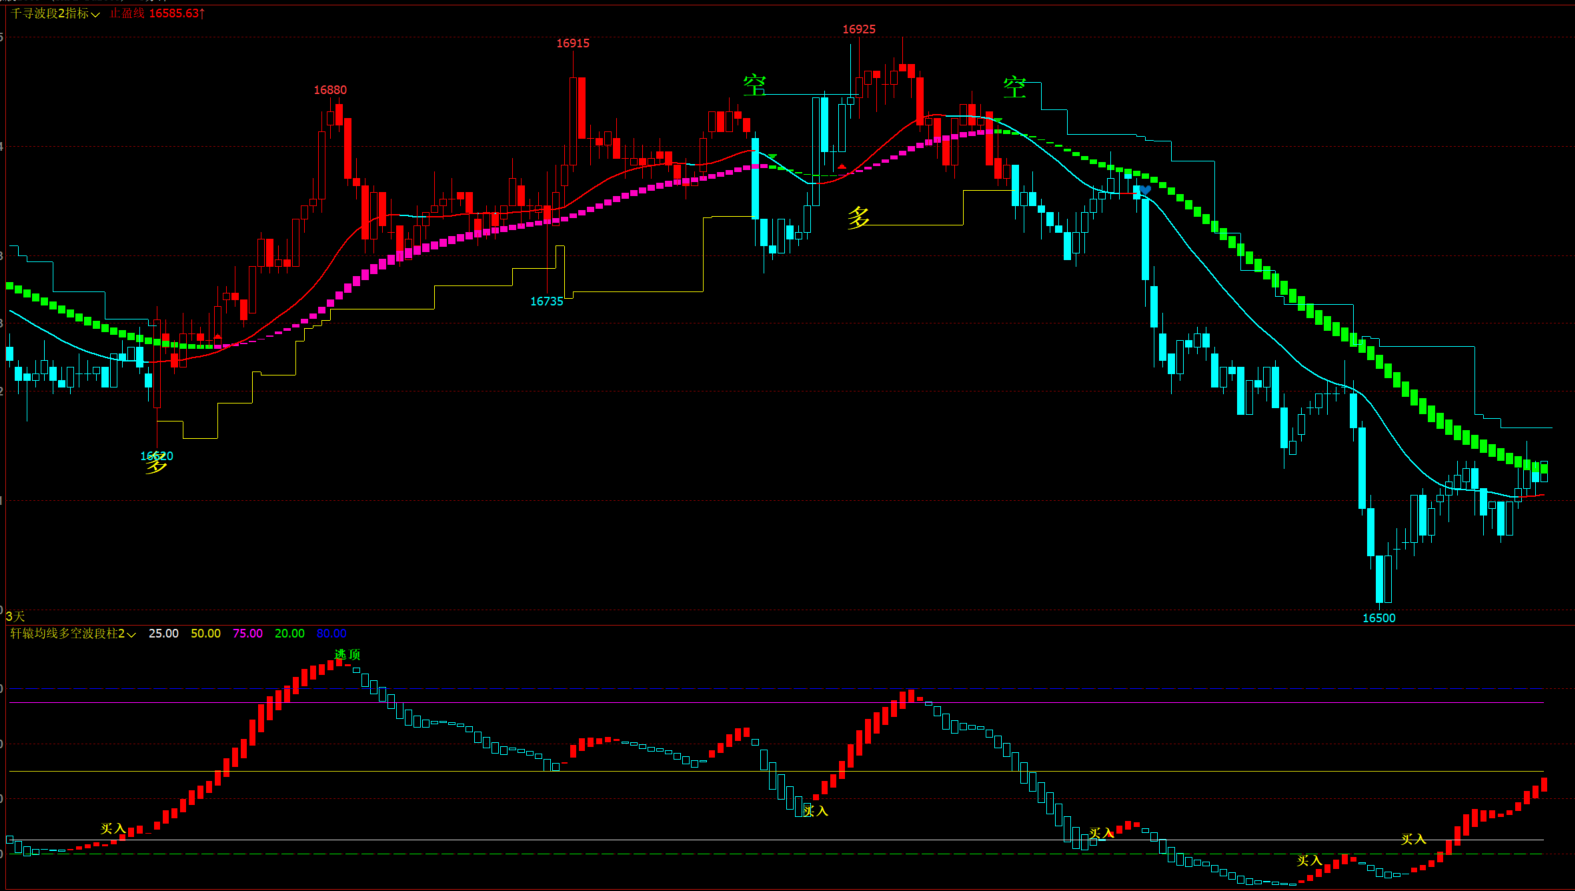Select the white 25.00 parameter value
This screenshot has height=891, width=1575.
[163, 634]
